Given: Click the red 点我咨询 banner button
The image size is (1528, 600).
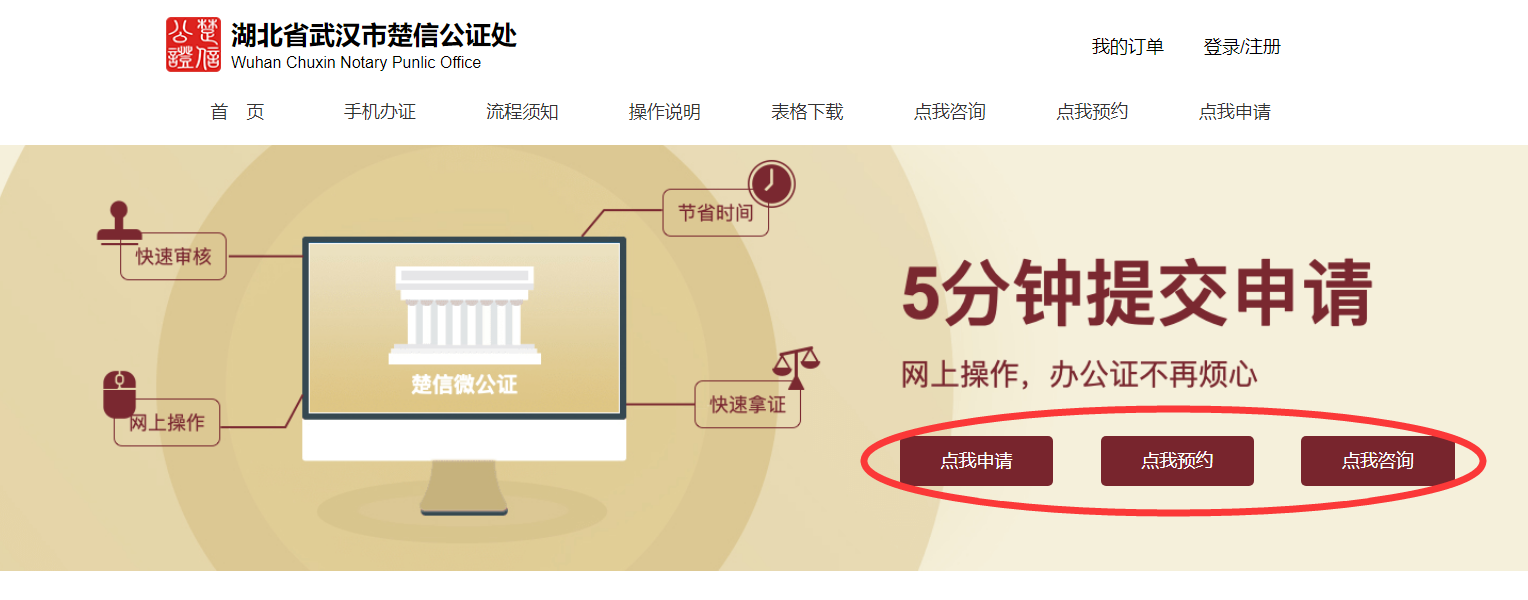Looking at the screenshot, I should 1378,461.
